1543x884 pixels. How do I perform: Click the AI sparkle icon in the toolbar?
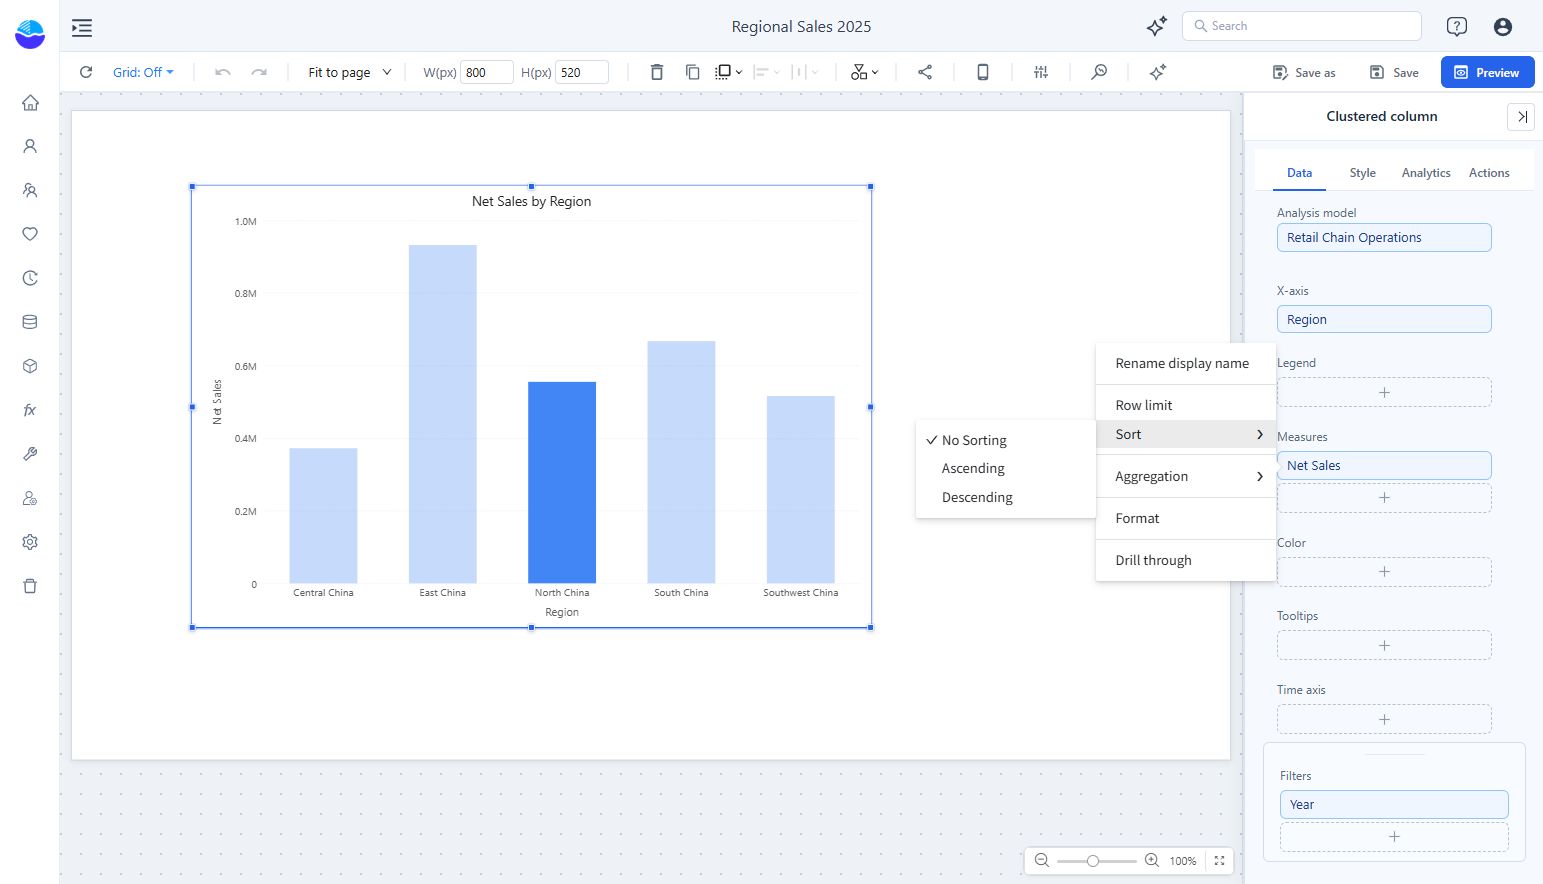coord(1158,72)
